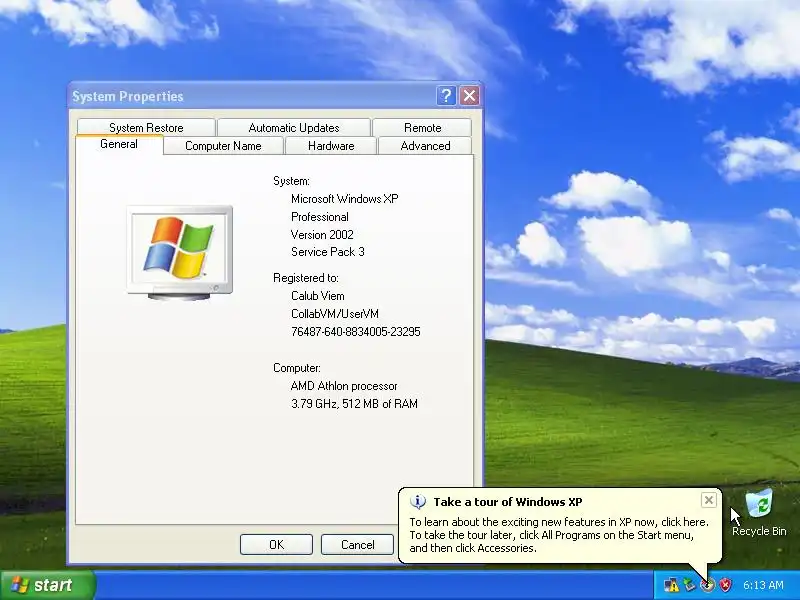This screenshot has height=600, width=800.
Task: Go to the Advanced tab
Action: pos(425,146)
